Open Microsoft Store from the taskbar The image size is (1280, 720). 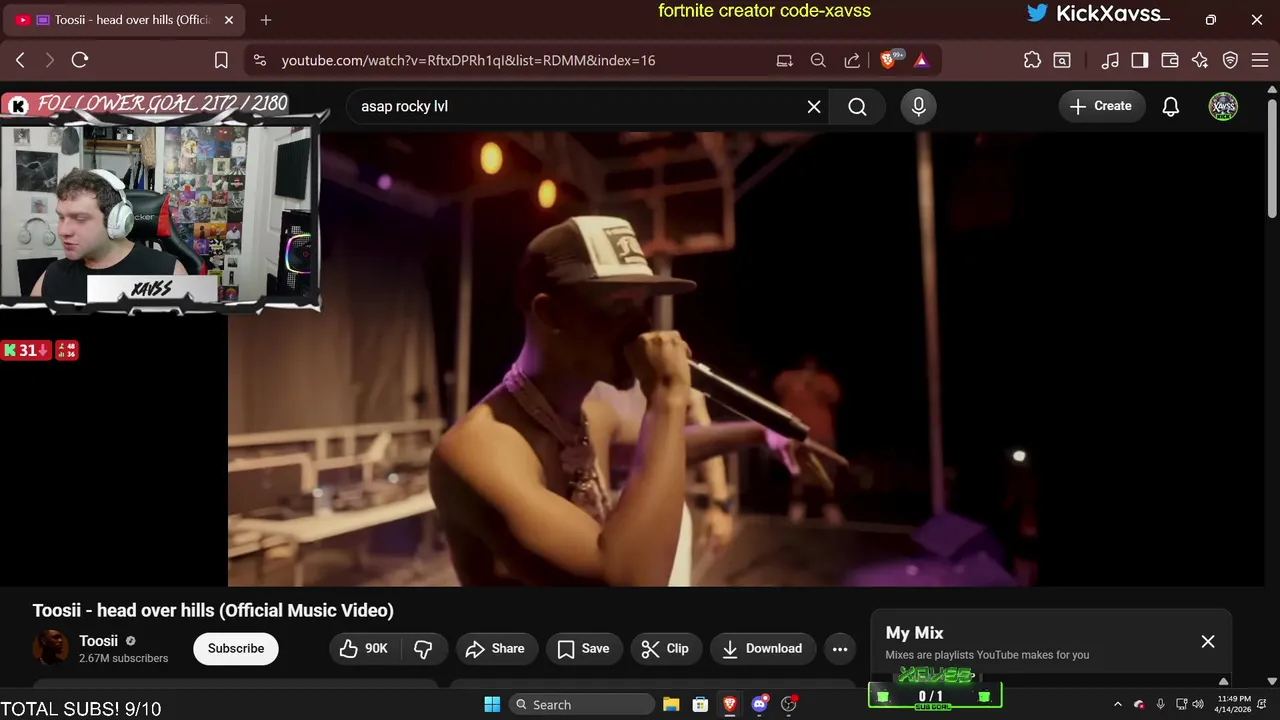(x=701, y=704)
